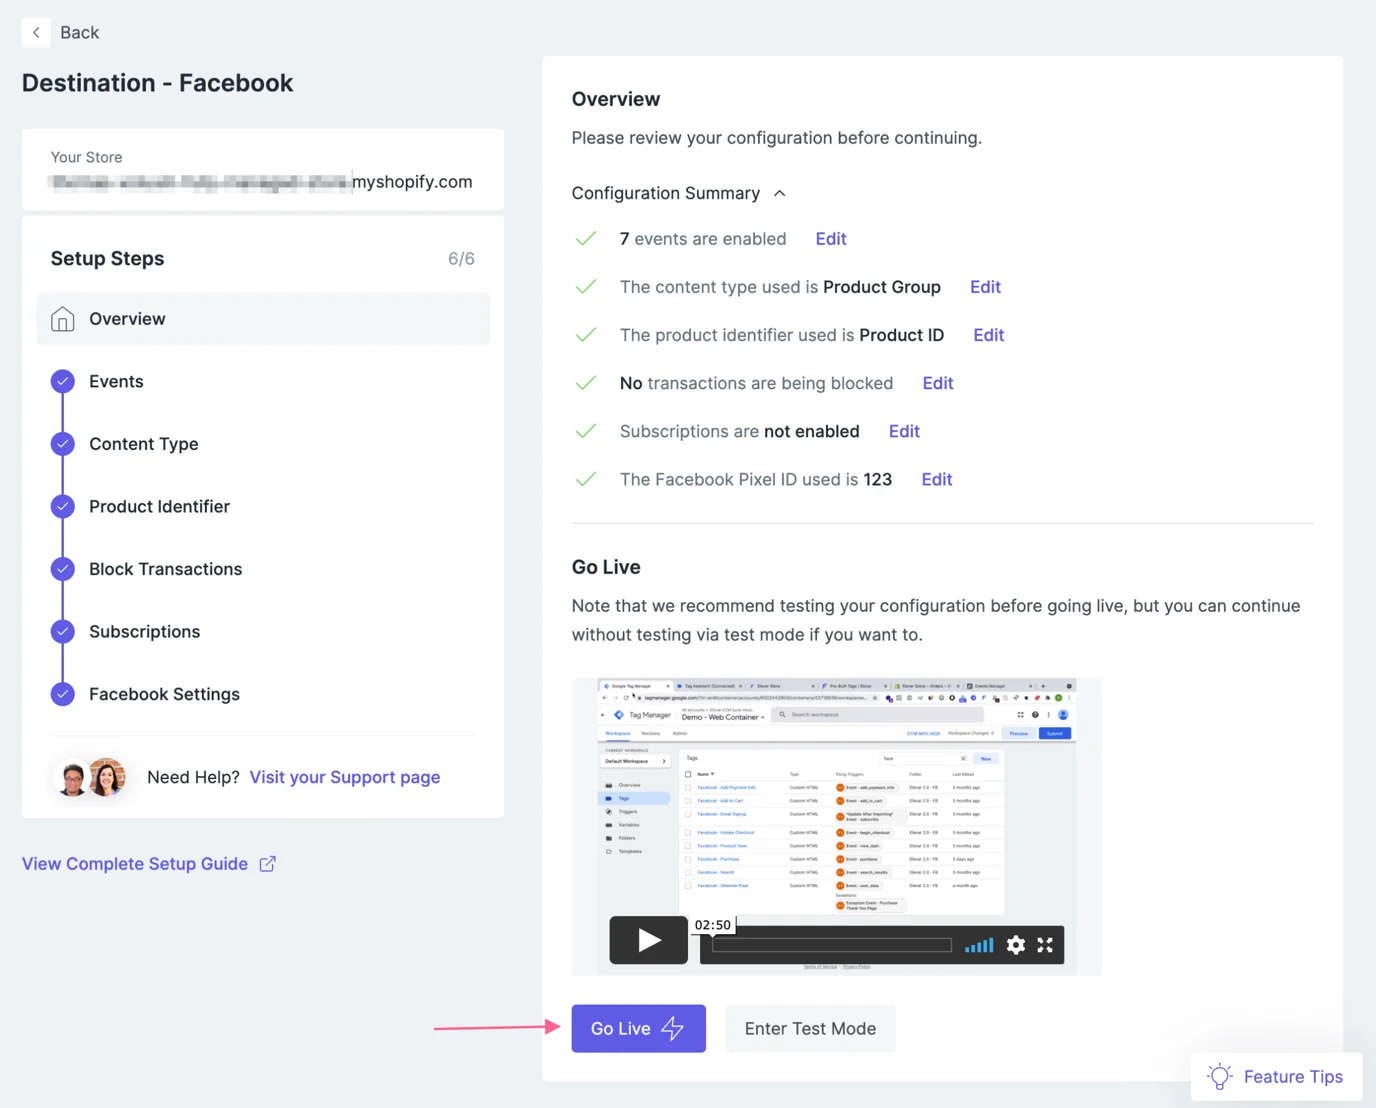The image size is (1376, 1108).
Task: Click the 6/6 steps counter
Action: click(461, 259)
